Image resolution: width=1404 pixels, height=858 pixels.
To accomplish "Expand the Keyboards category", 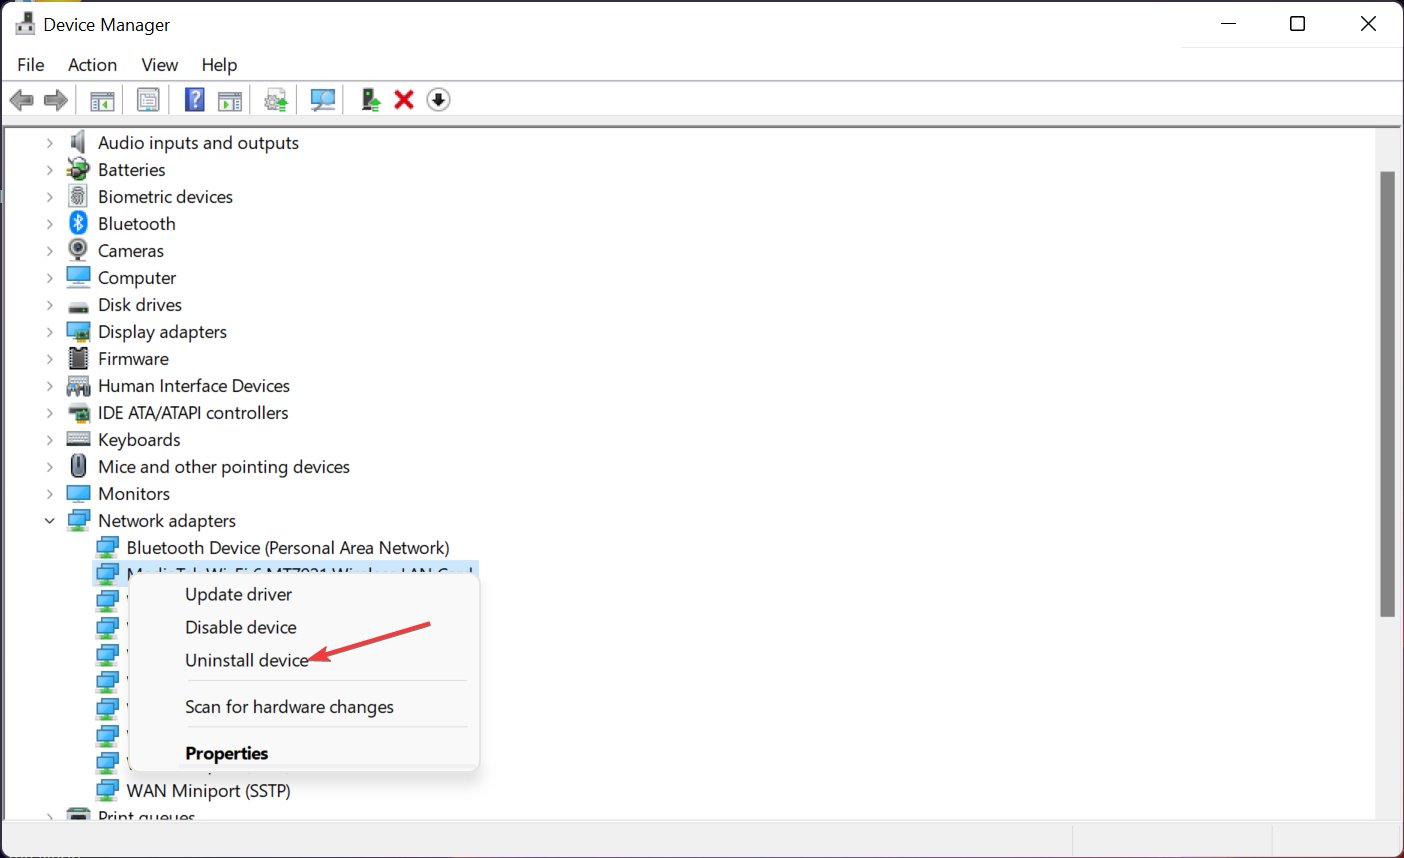I will click(x=49, y=440).
